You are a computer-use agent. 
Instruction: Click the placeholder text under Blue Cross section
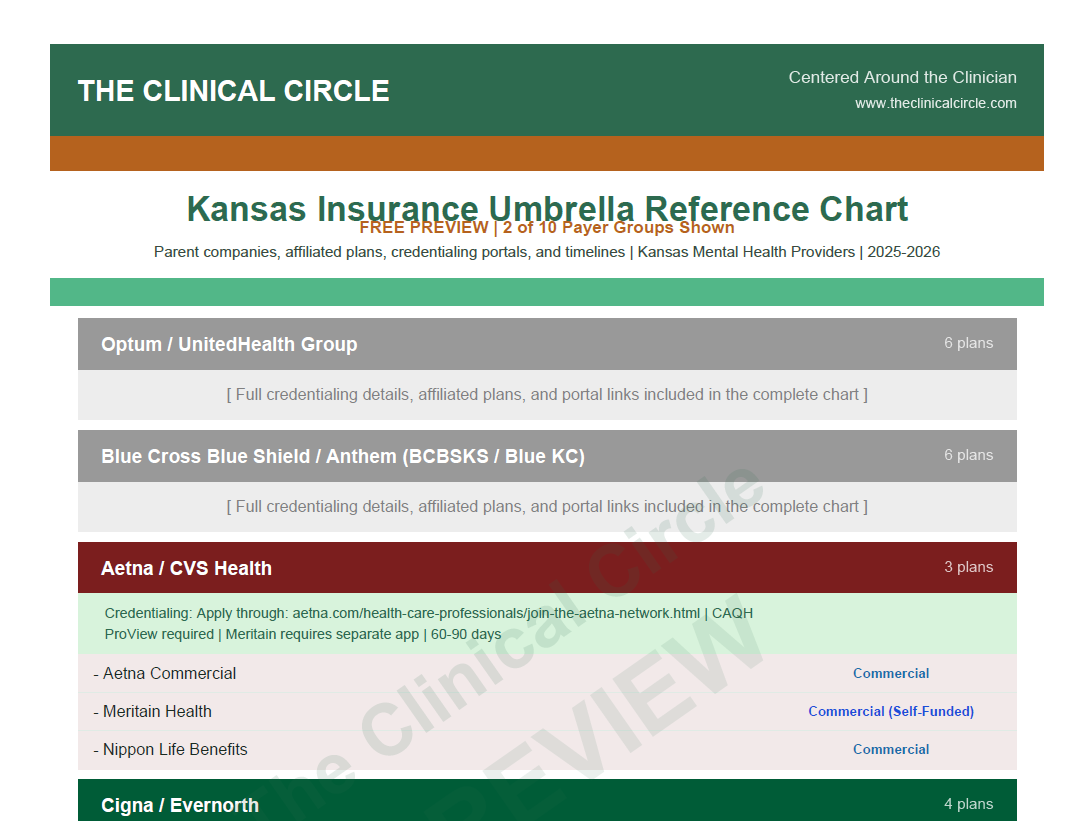pos(547,507)
